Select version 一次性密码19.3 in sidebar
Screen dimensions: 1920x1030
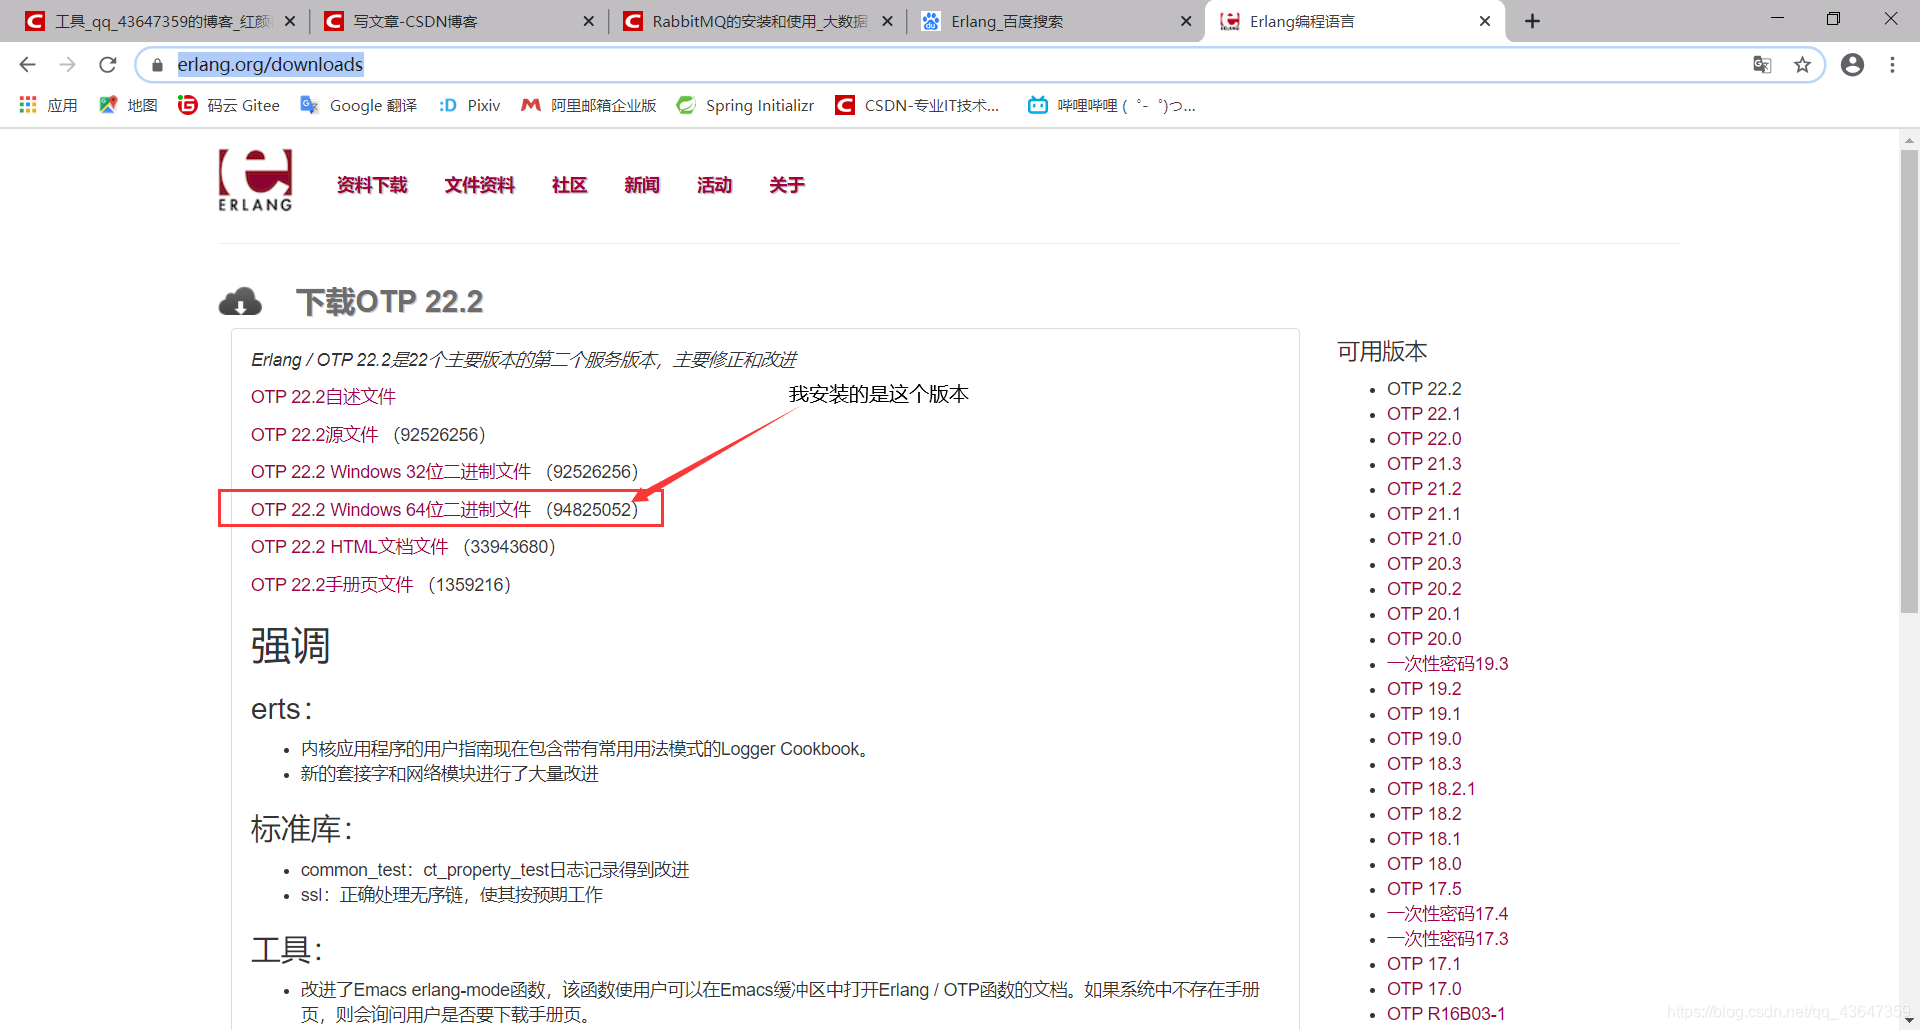(1447, 664)
